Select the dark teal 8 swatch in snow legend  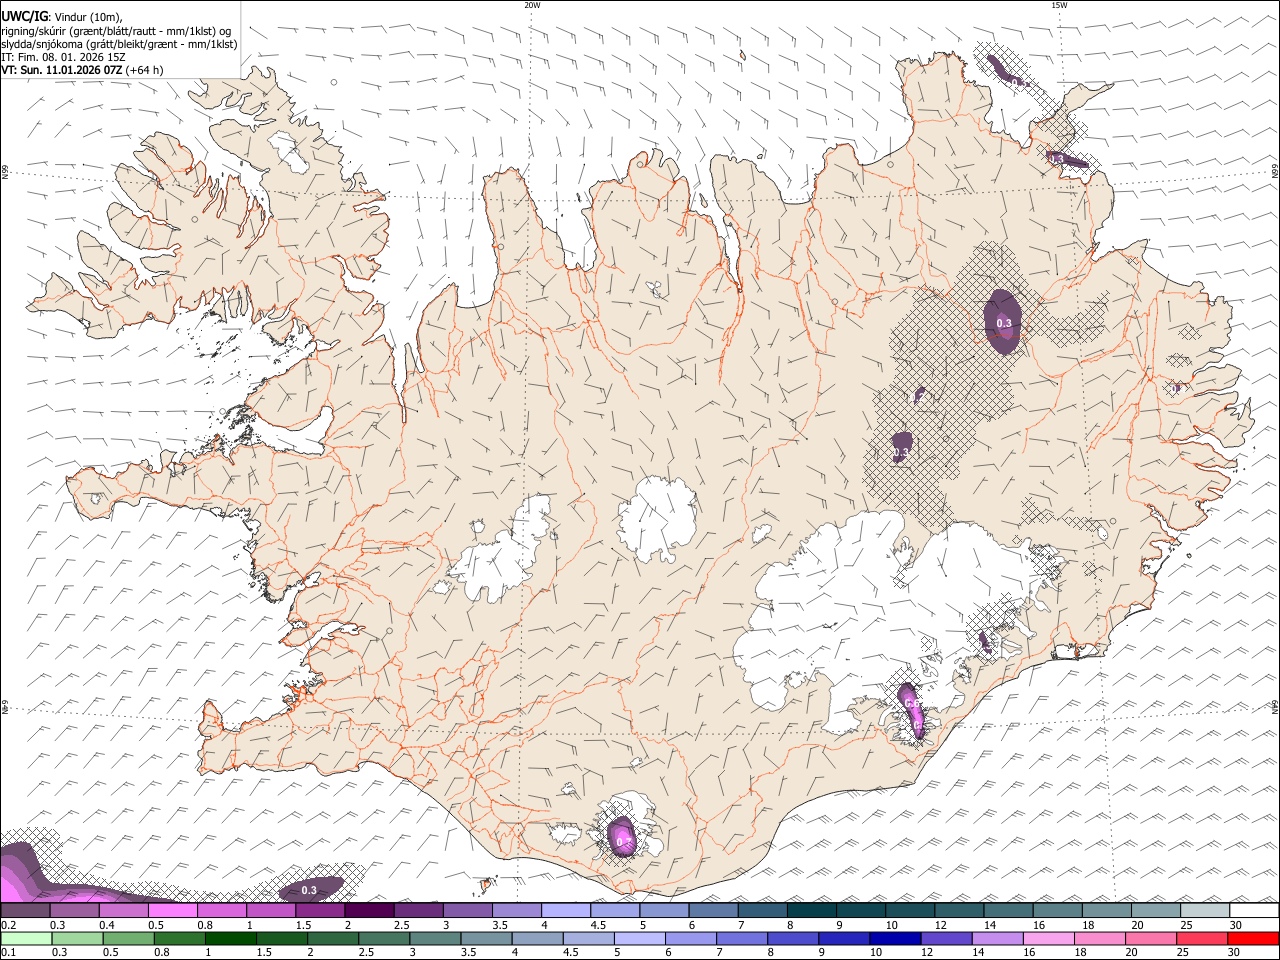pyautogui.click(x=811, y=911)
